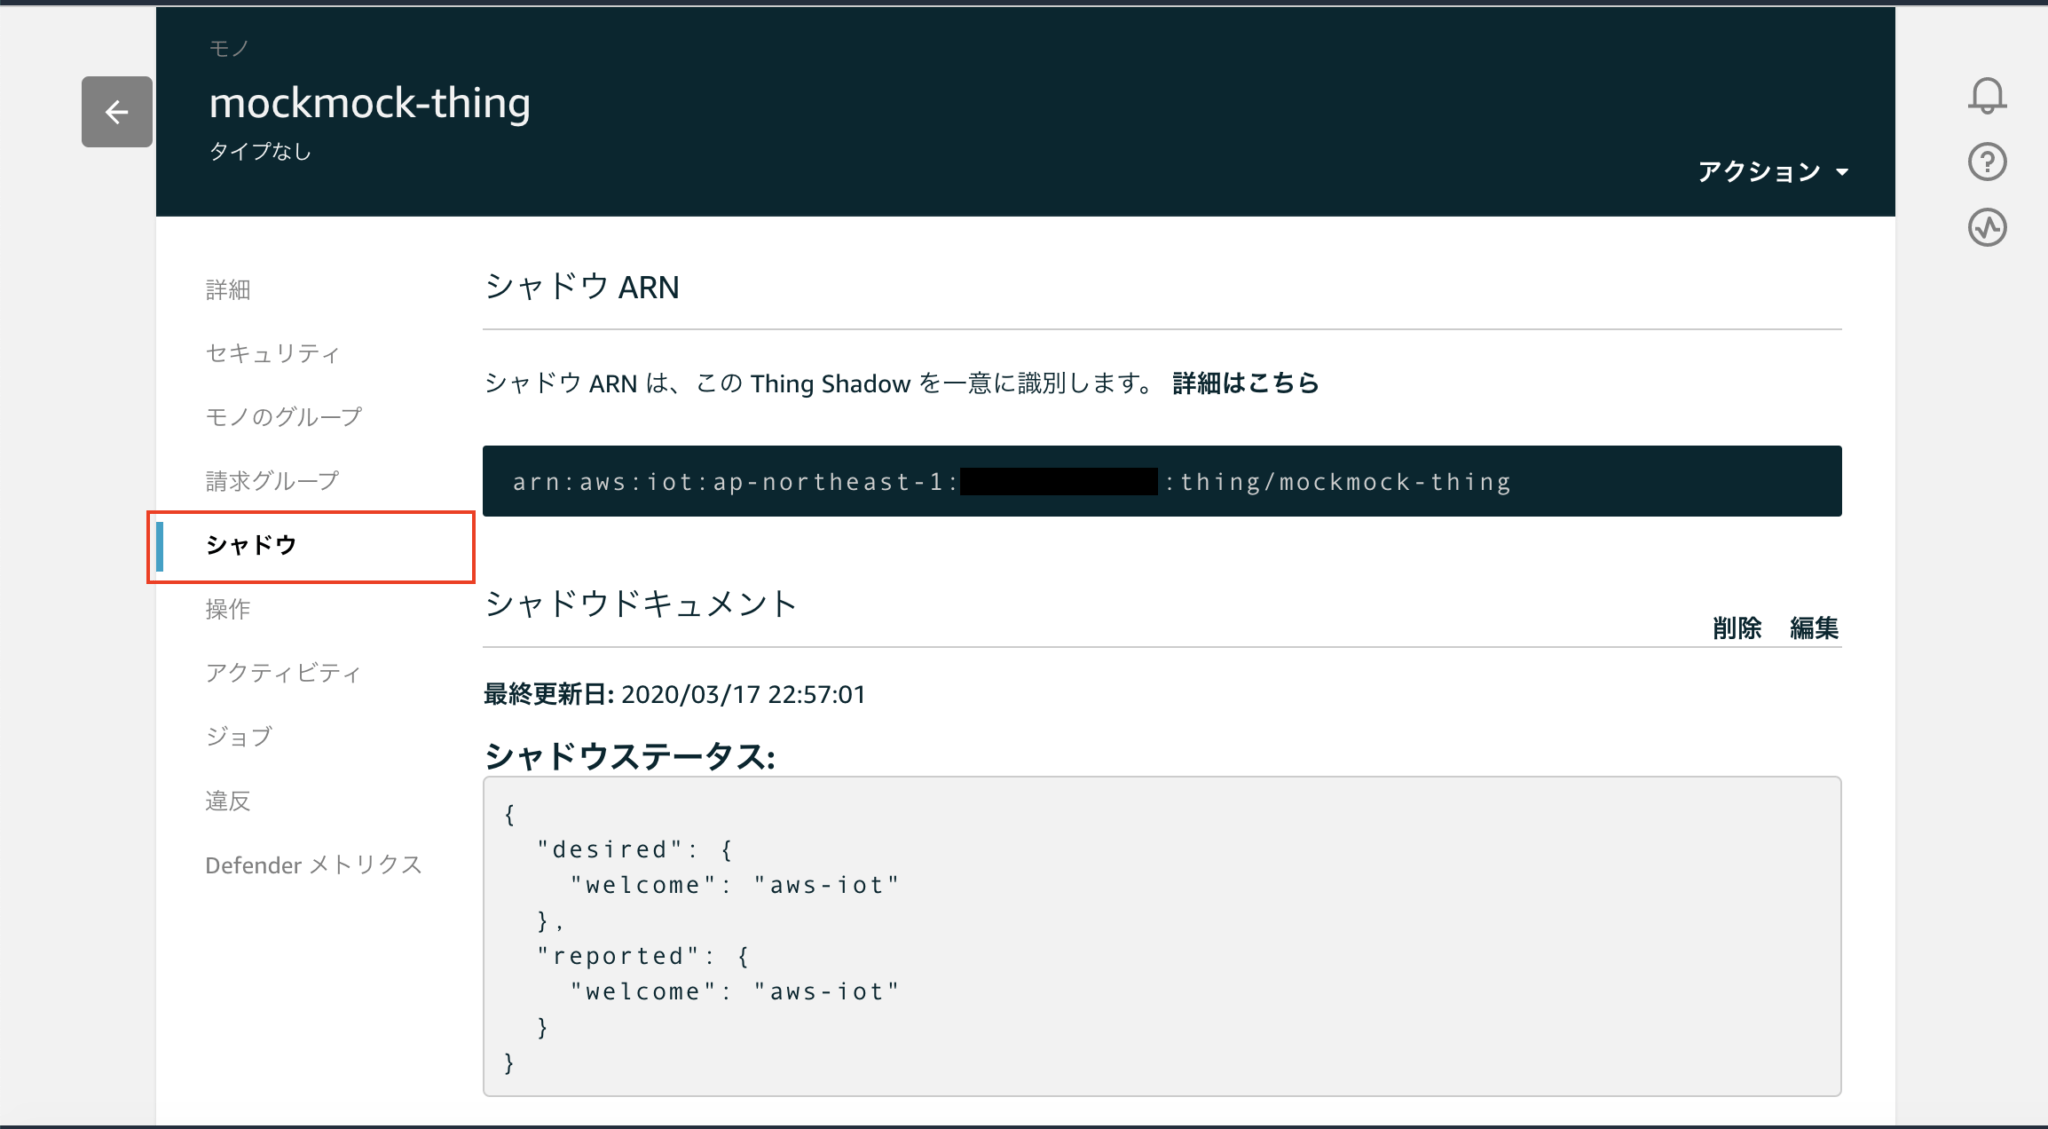Click the シャドウステータス: label

click(x=630, y=756)
